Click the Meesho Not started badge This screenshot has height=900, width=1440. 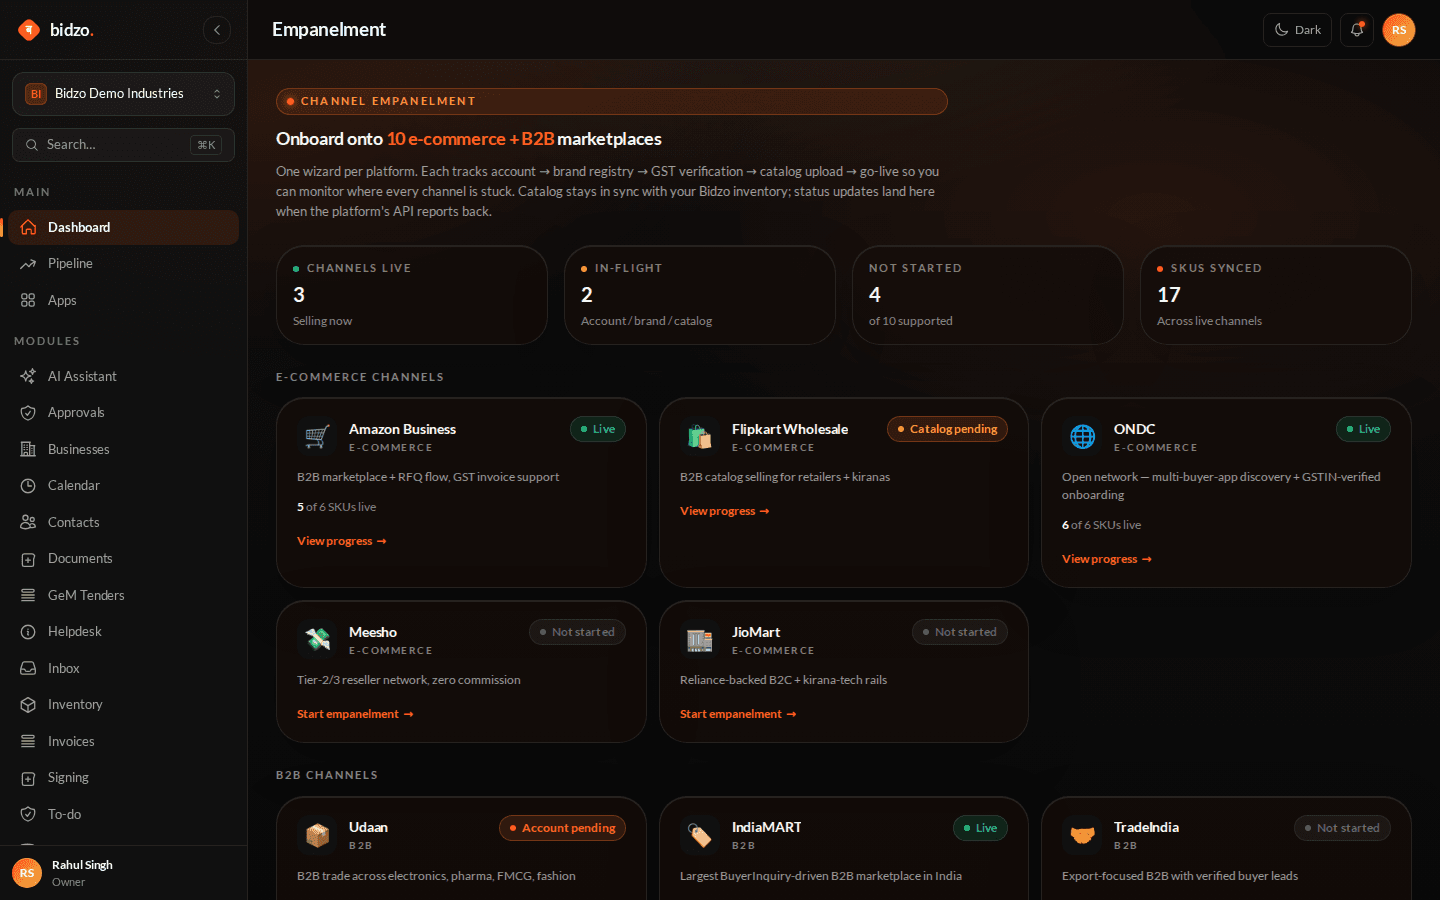pos(577,632)
